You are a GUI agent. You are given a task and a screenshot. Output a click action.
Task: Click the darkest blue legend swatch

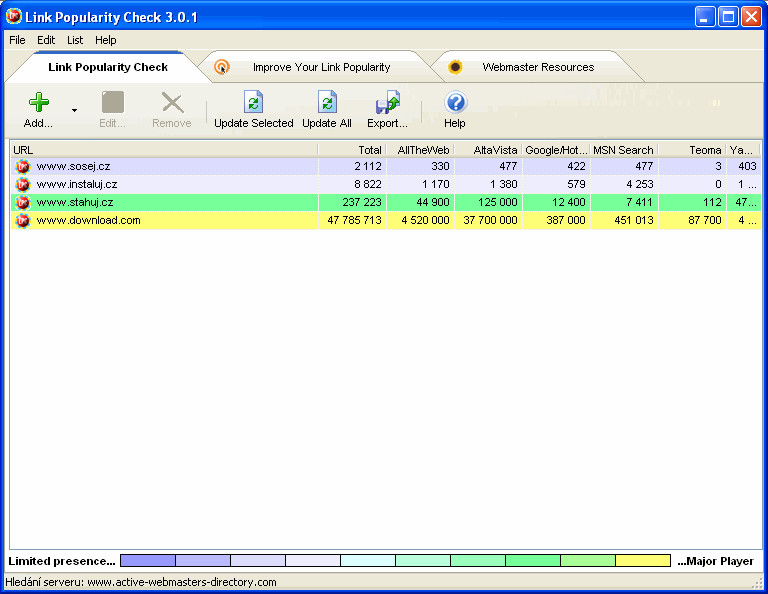click(148, 561)
